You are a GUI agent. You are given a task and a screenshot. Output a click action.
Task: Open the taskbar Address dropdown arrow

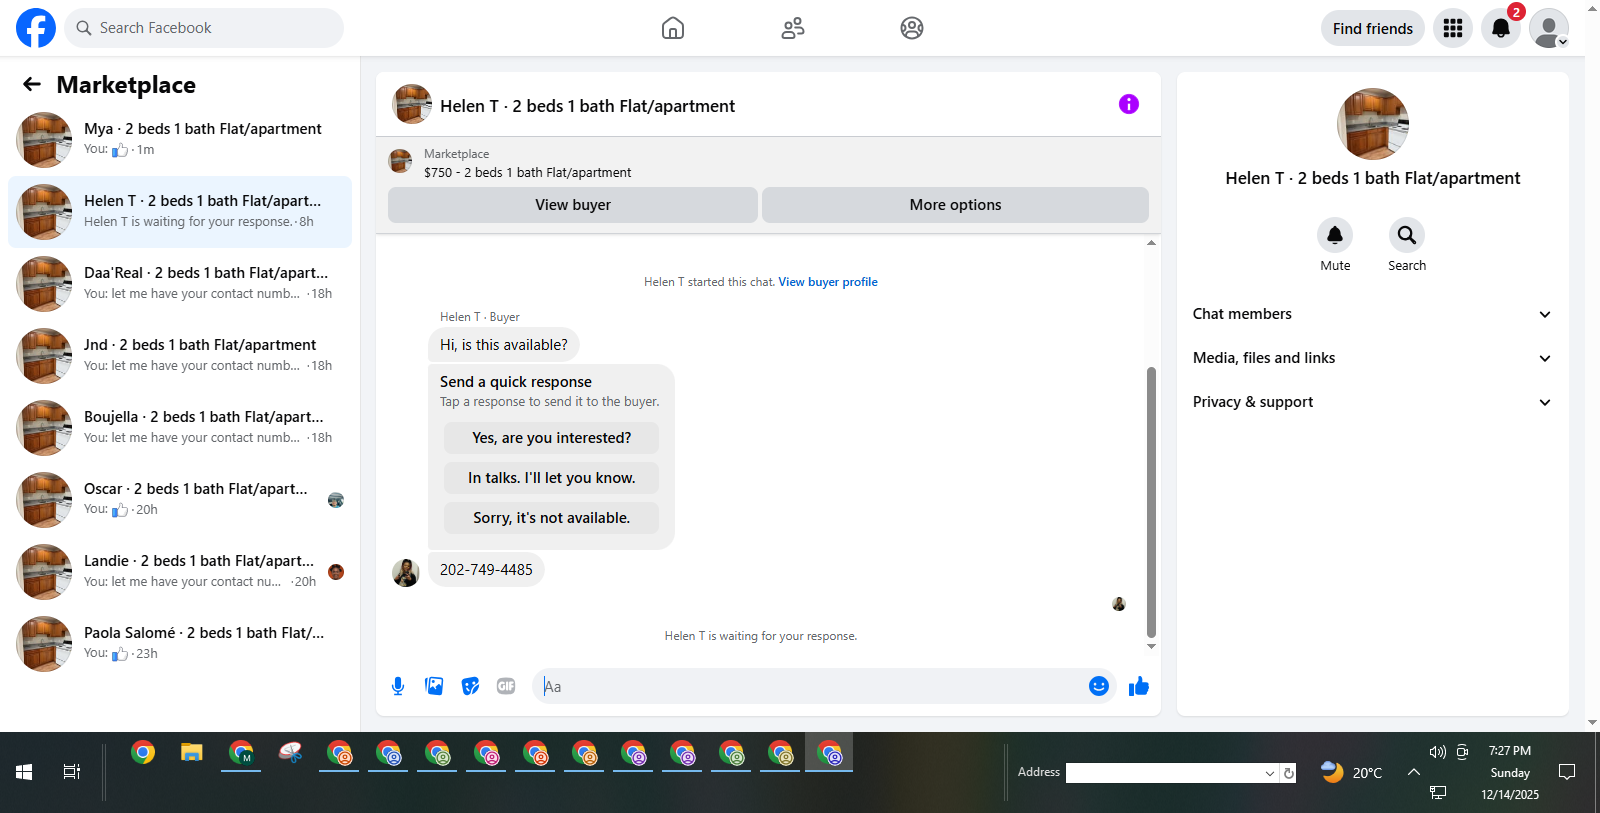[x=1270, y=773]
